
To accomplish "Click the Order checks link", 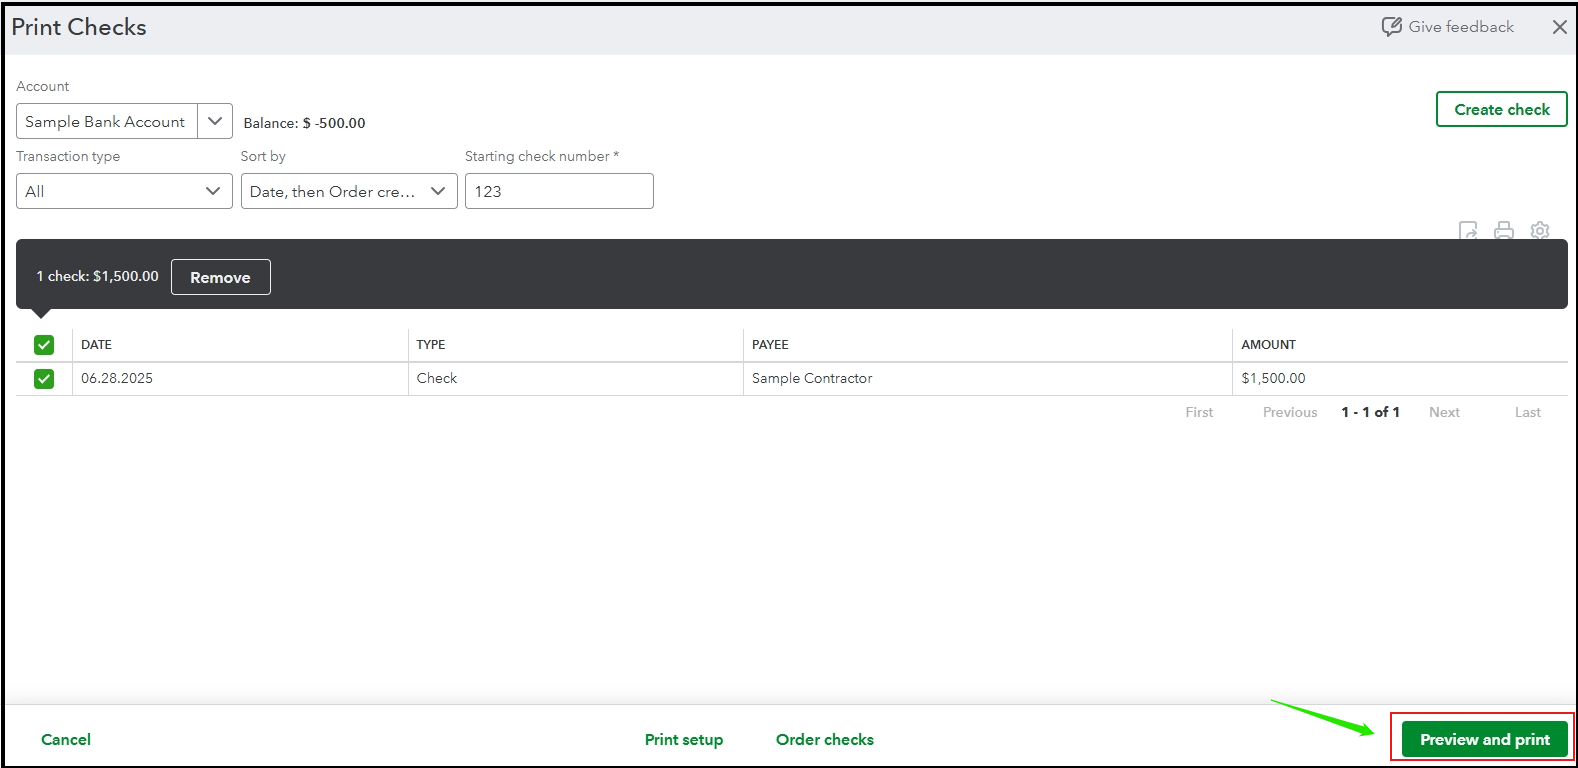I will pos(825,739).
